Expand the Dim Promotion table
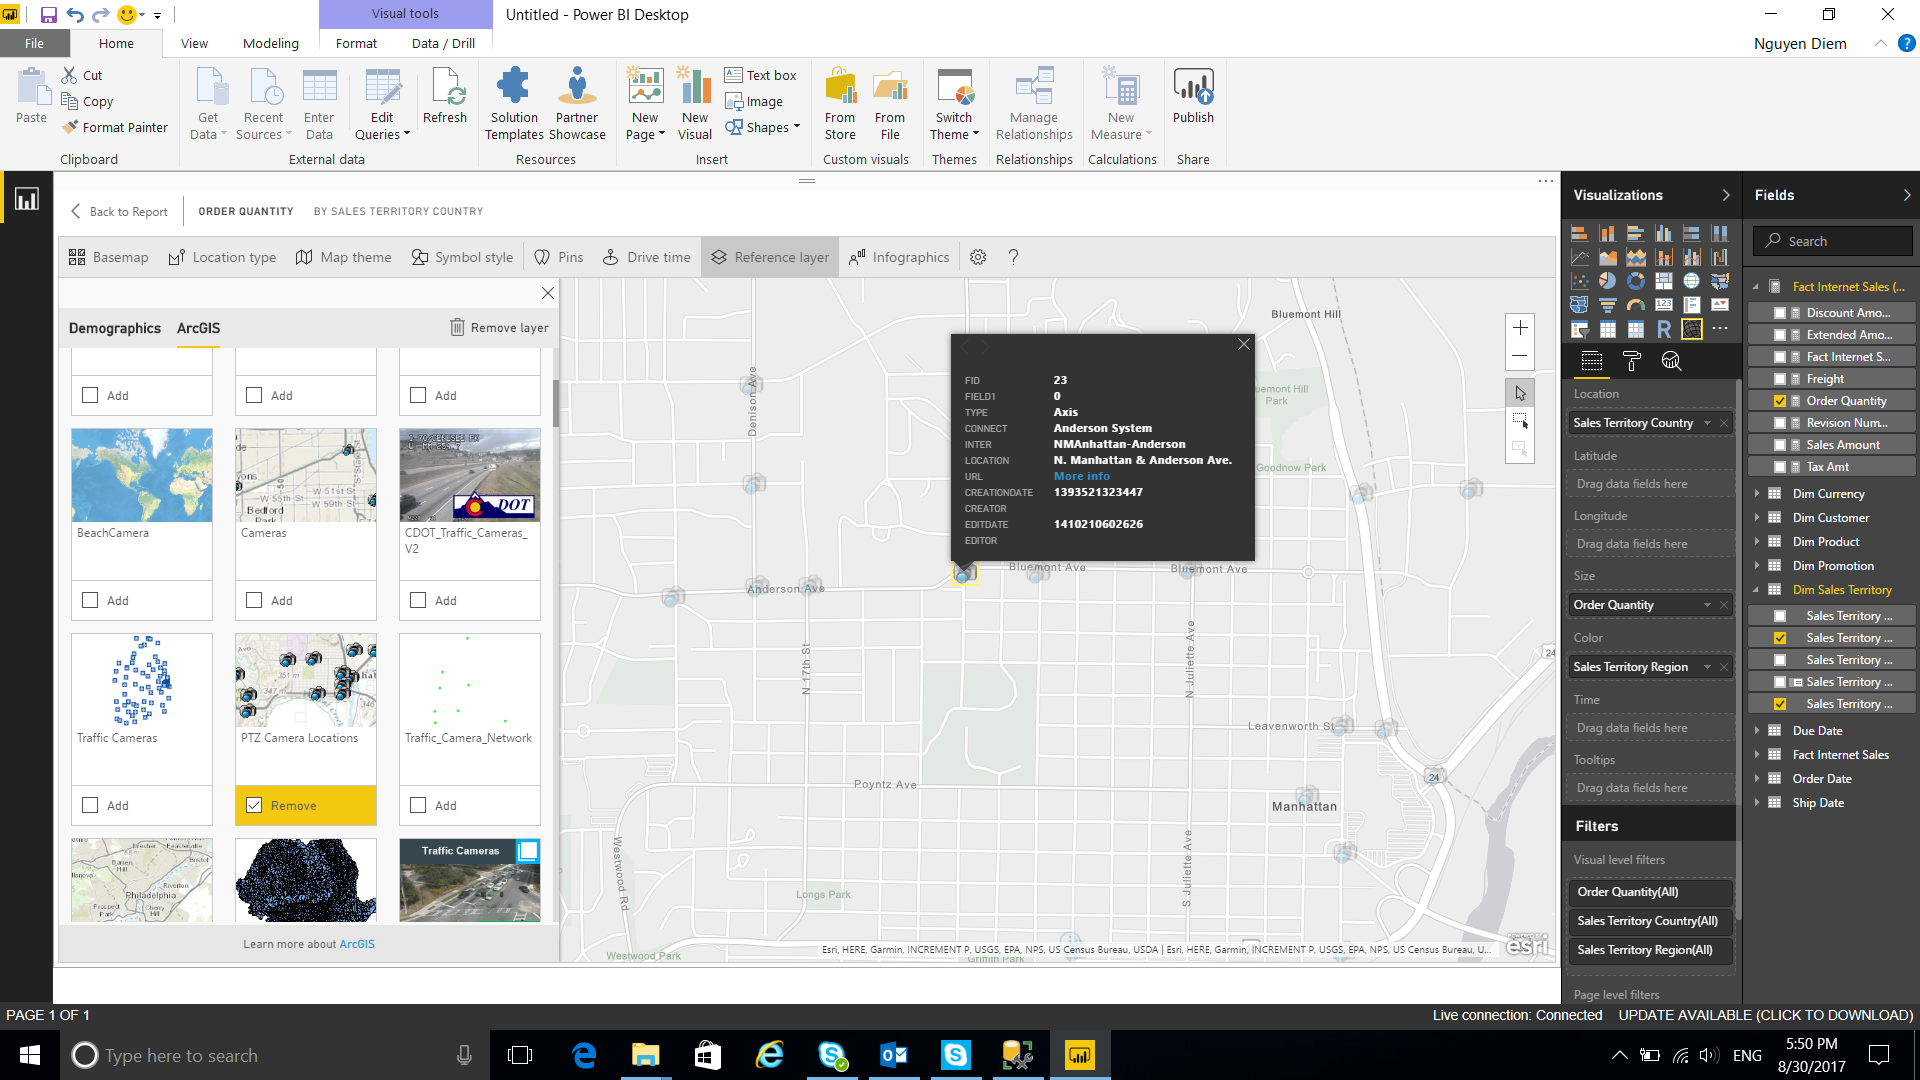The height and width of the screenshot is (1080, 1920). click(1757, 566)
